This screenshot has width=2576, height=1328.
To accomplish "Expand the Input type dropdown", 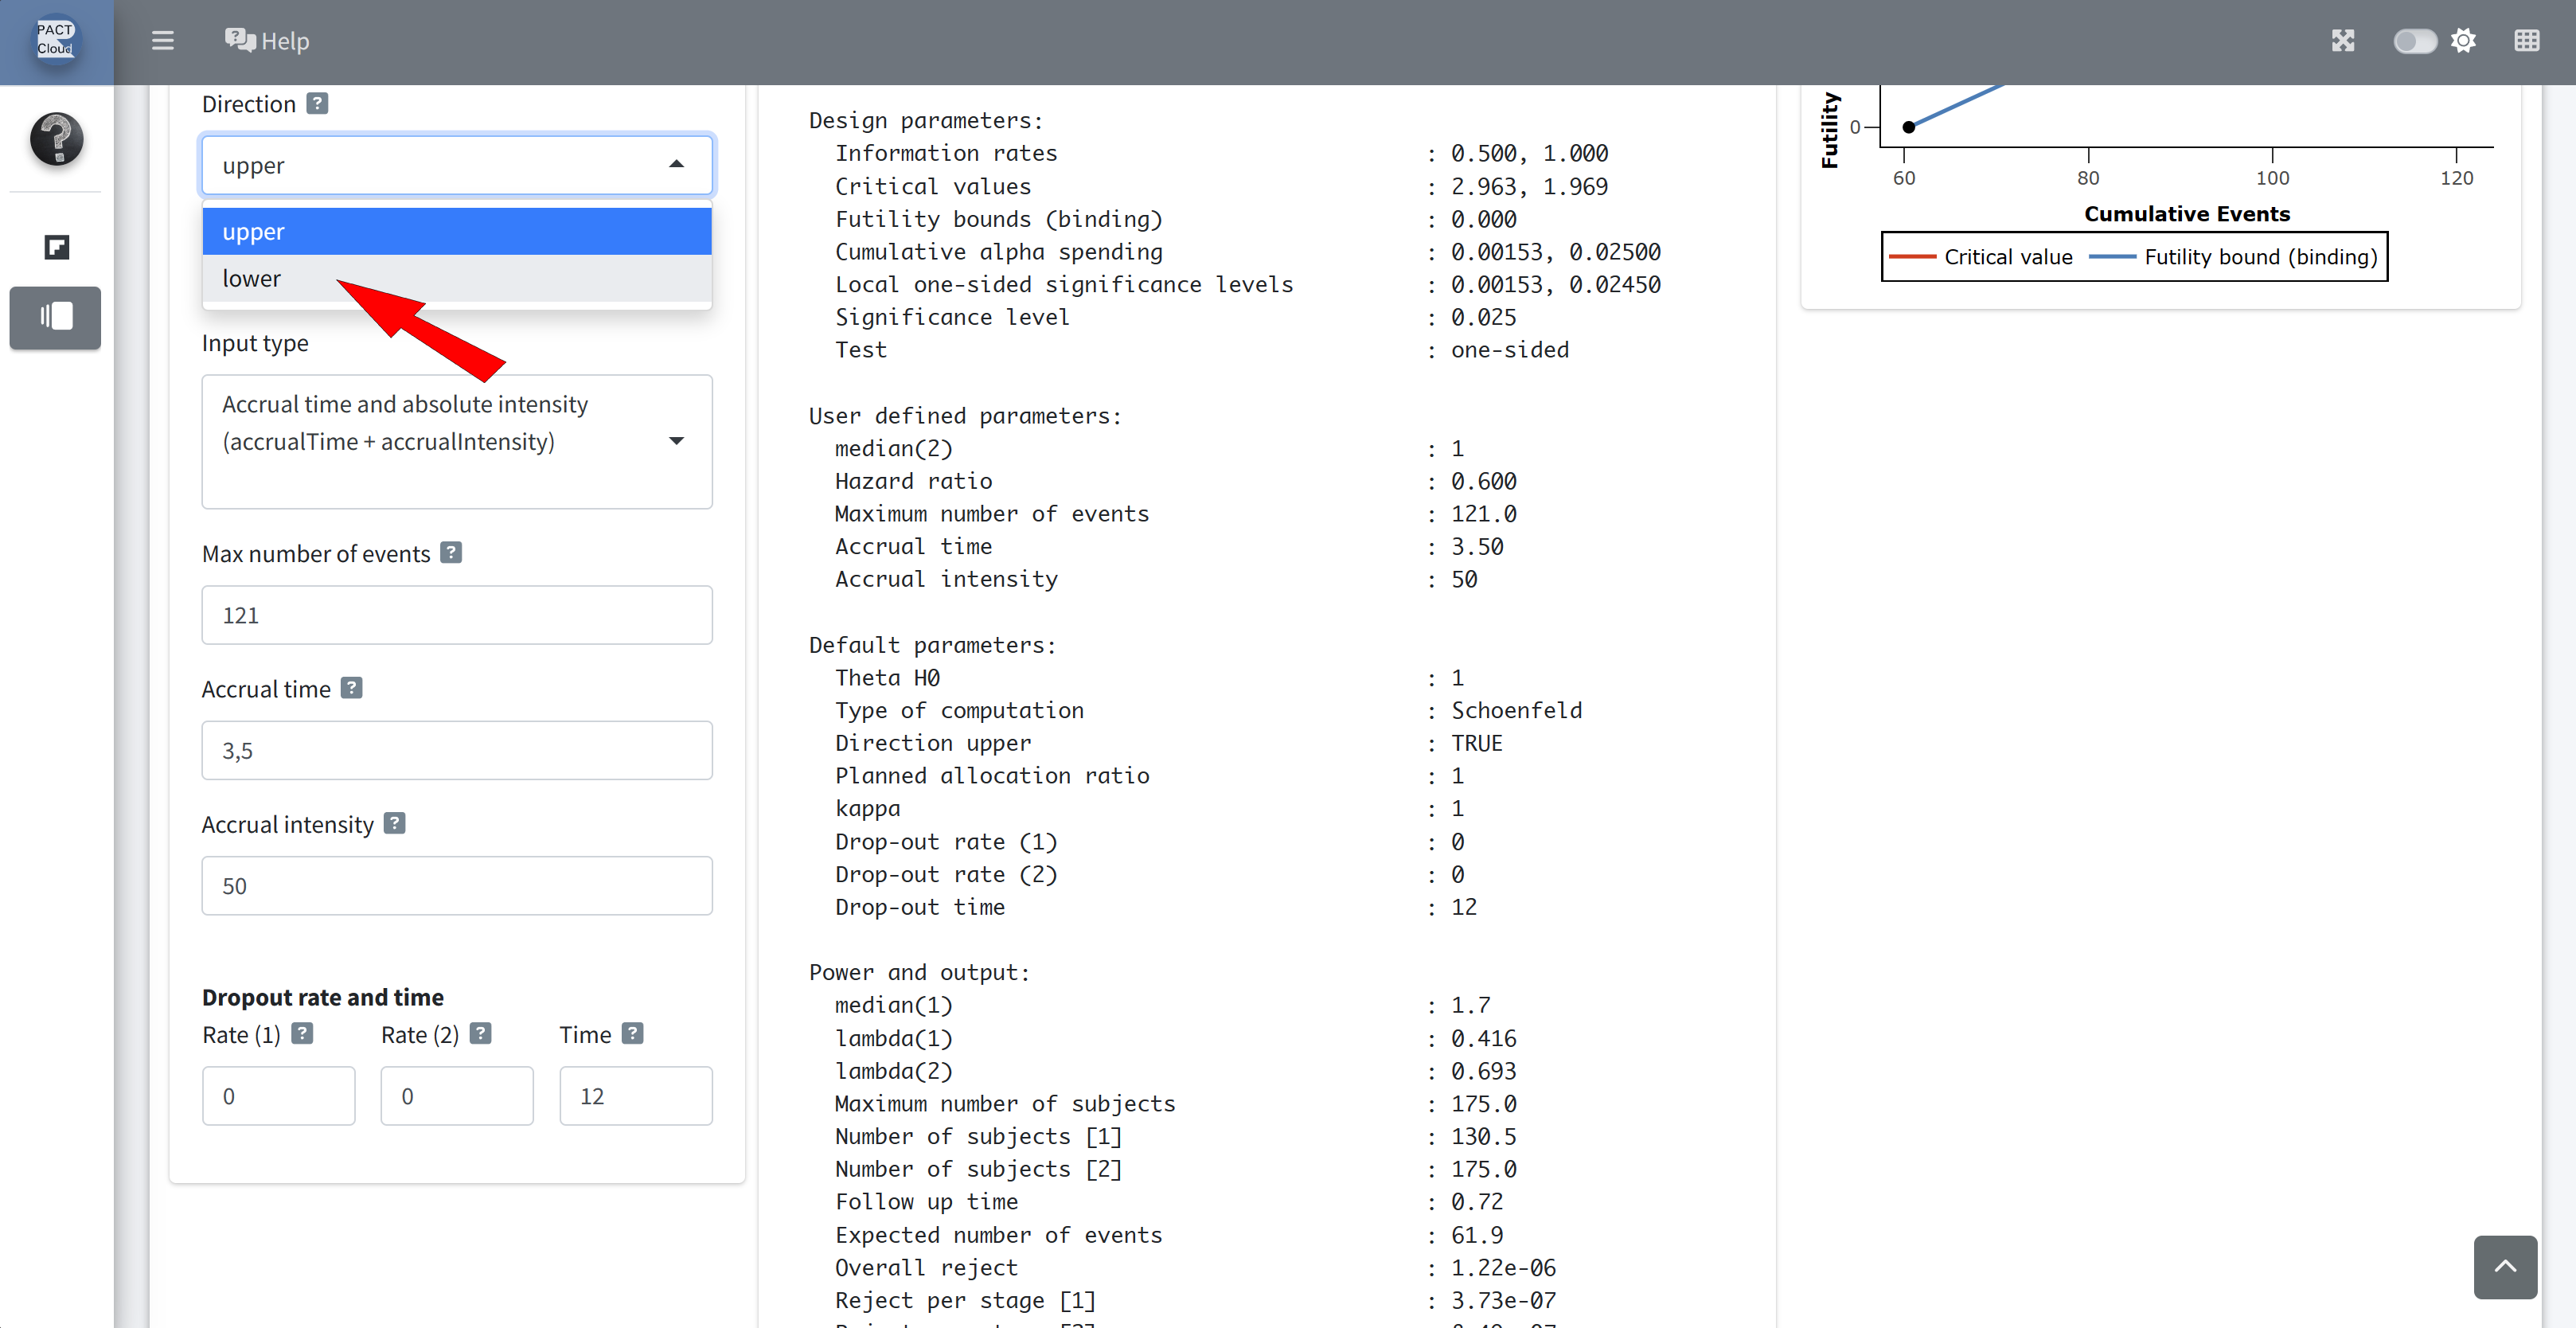I will click(x=676, y=441).
